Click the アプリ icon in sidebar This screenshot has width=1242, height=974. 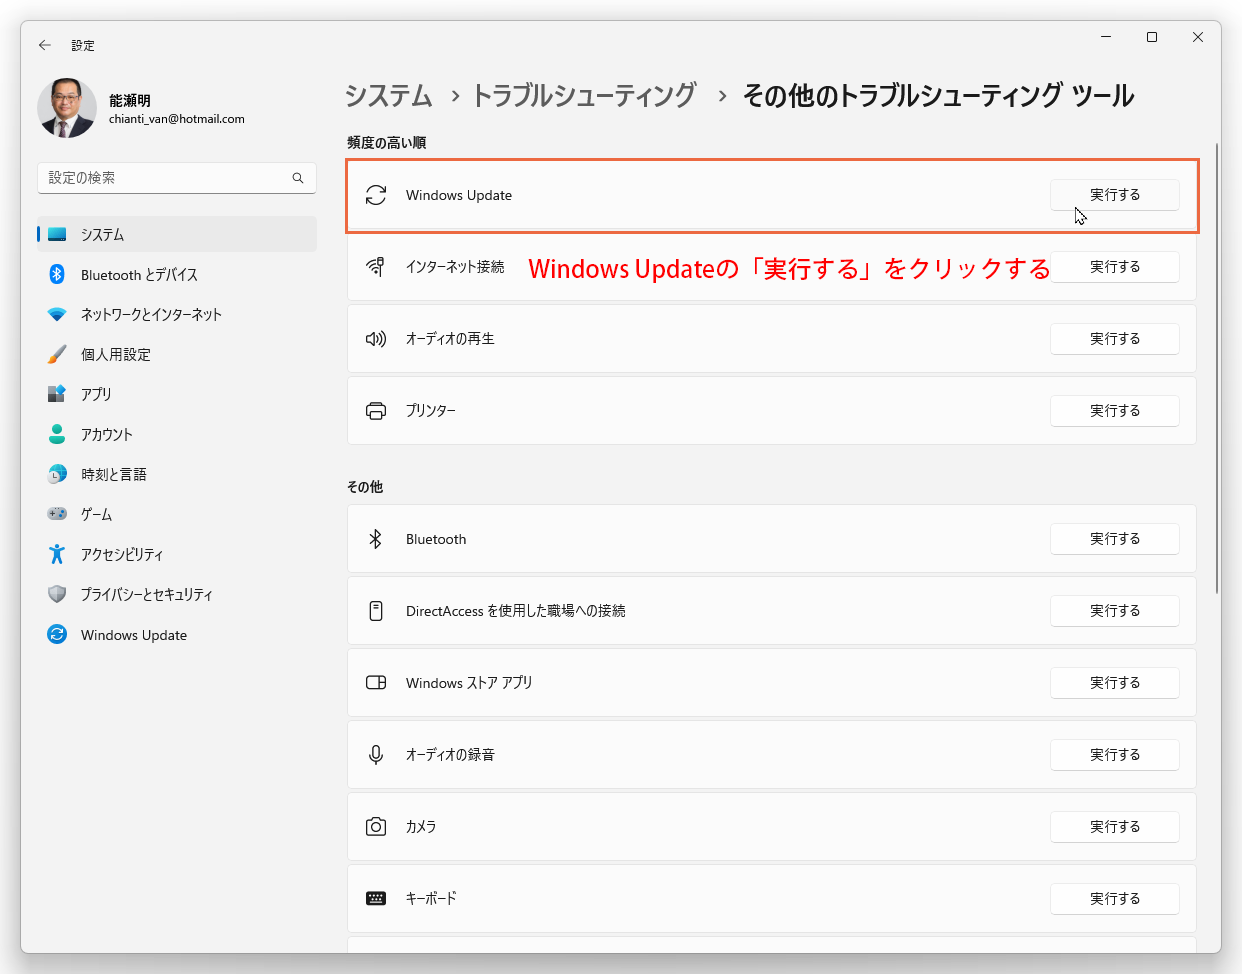[x=57, y=394]
